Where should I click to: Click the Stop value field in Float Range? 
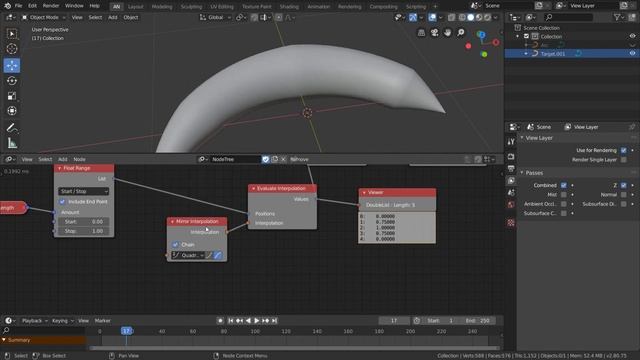[x=84, y=231]
